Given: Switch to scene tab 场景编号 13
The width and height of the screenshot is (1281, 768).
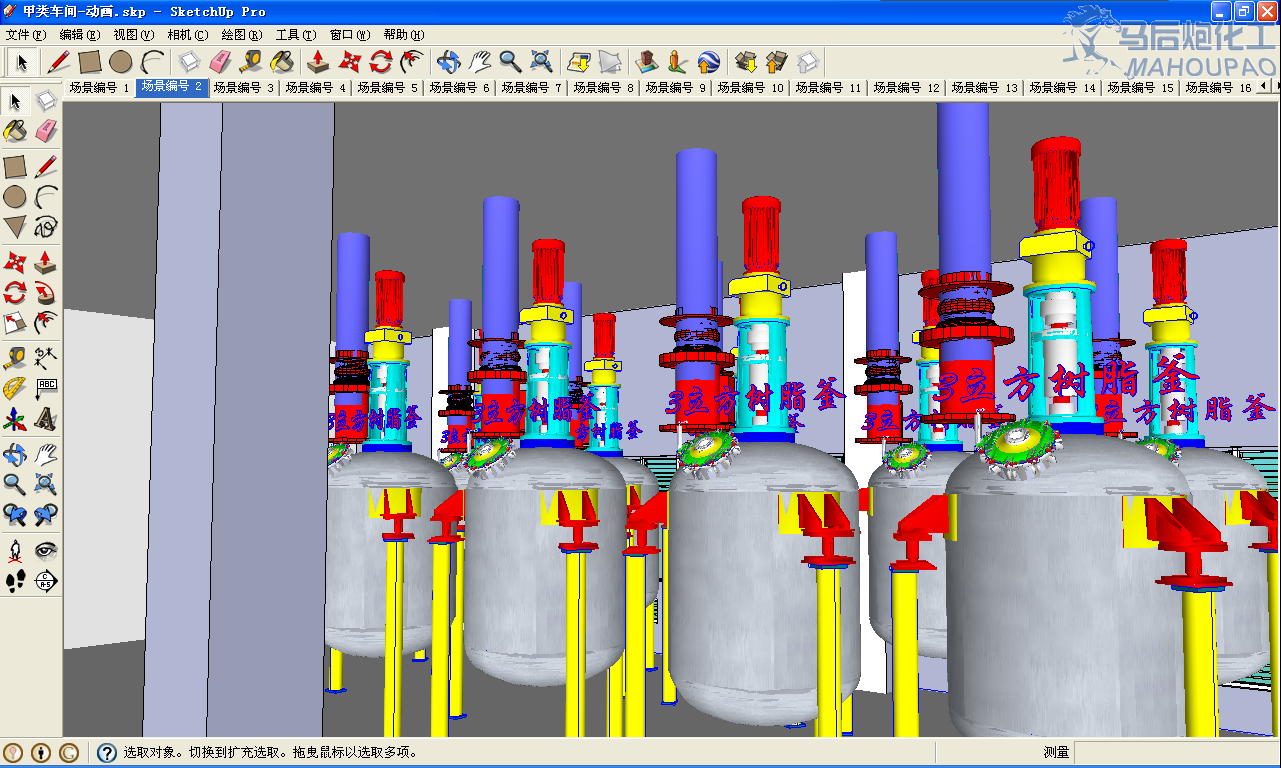Looking at the screenshot, I should [984, 88].
